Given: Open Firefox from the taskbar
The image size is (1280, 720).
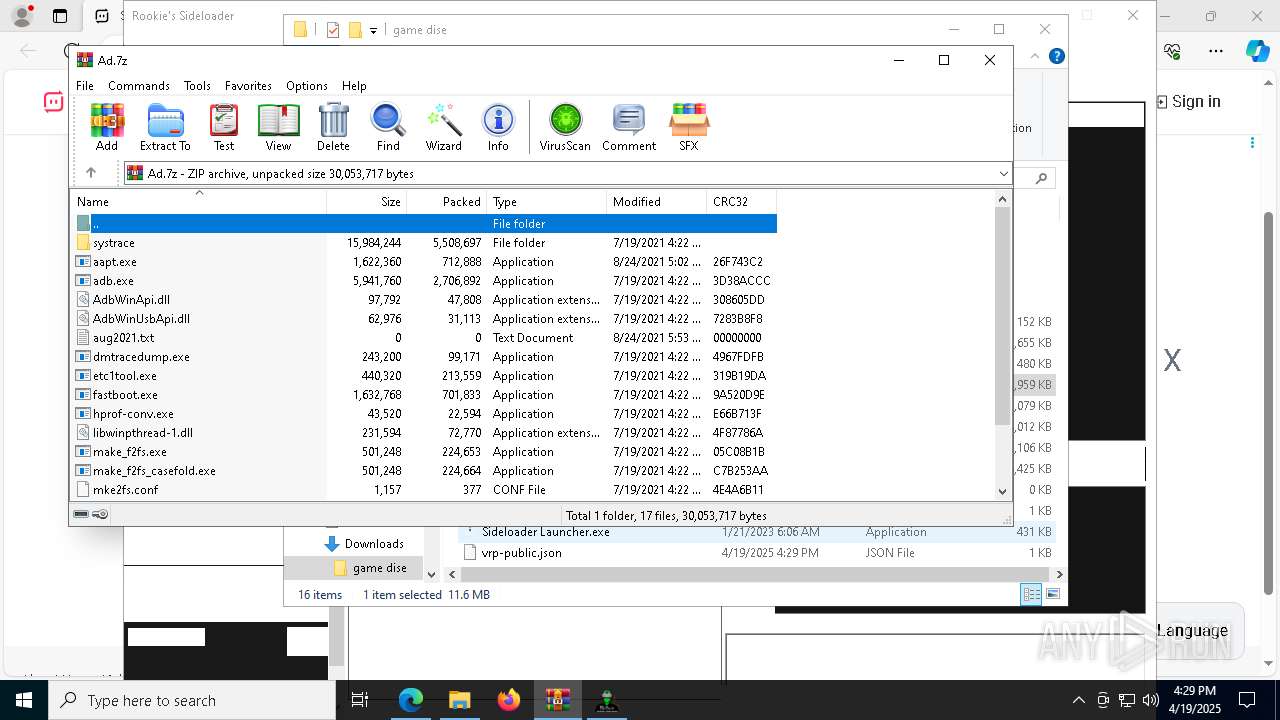Looking at the screenshot, I should (509, 700).
